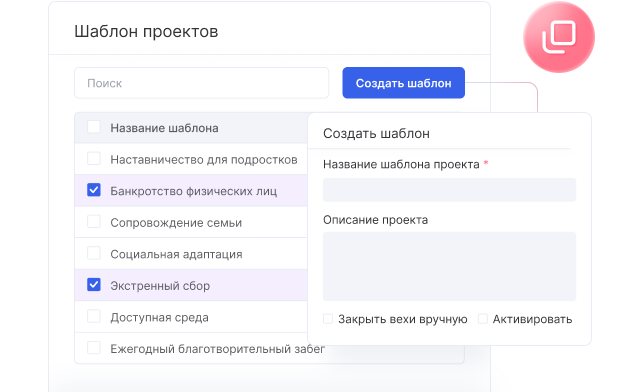Enable the Активировать checkbox
The width and height of the screenshot is (642, 392).
click(x=483, y=319)
